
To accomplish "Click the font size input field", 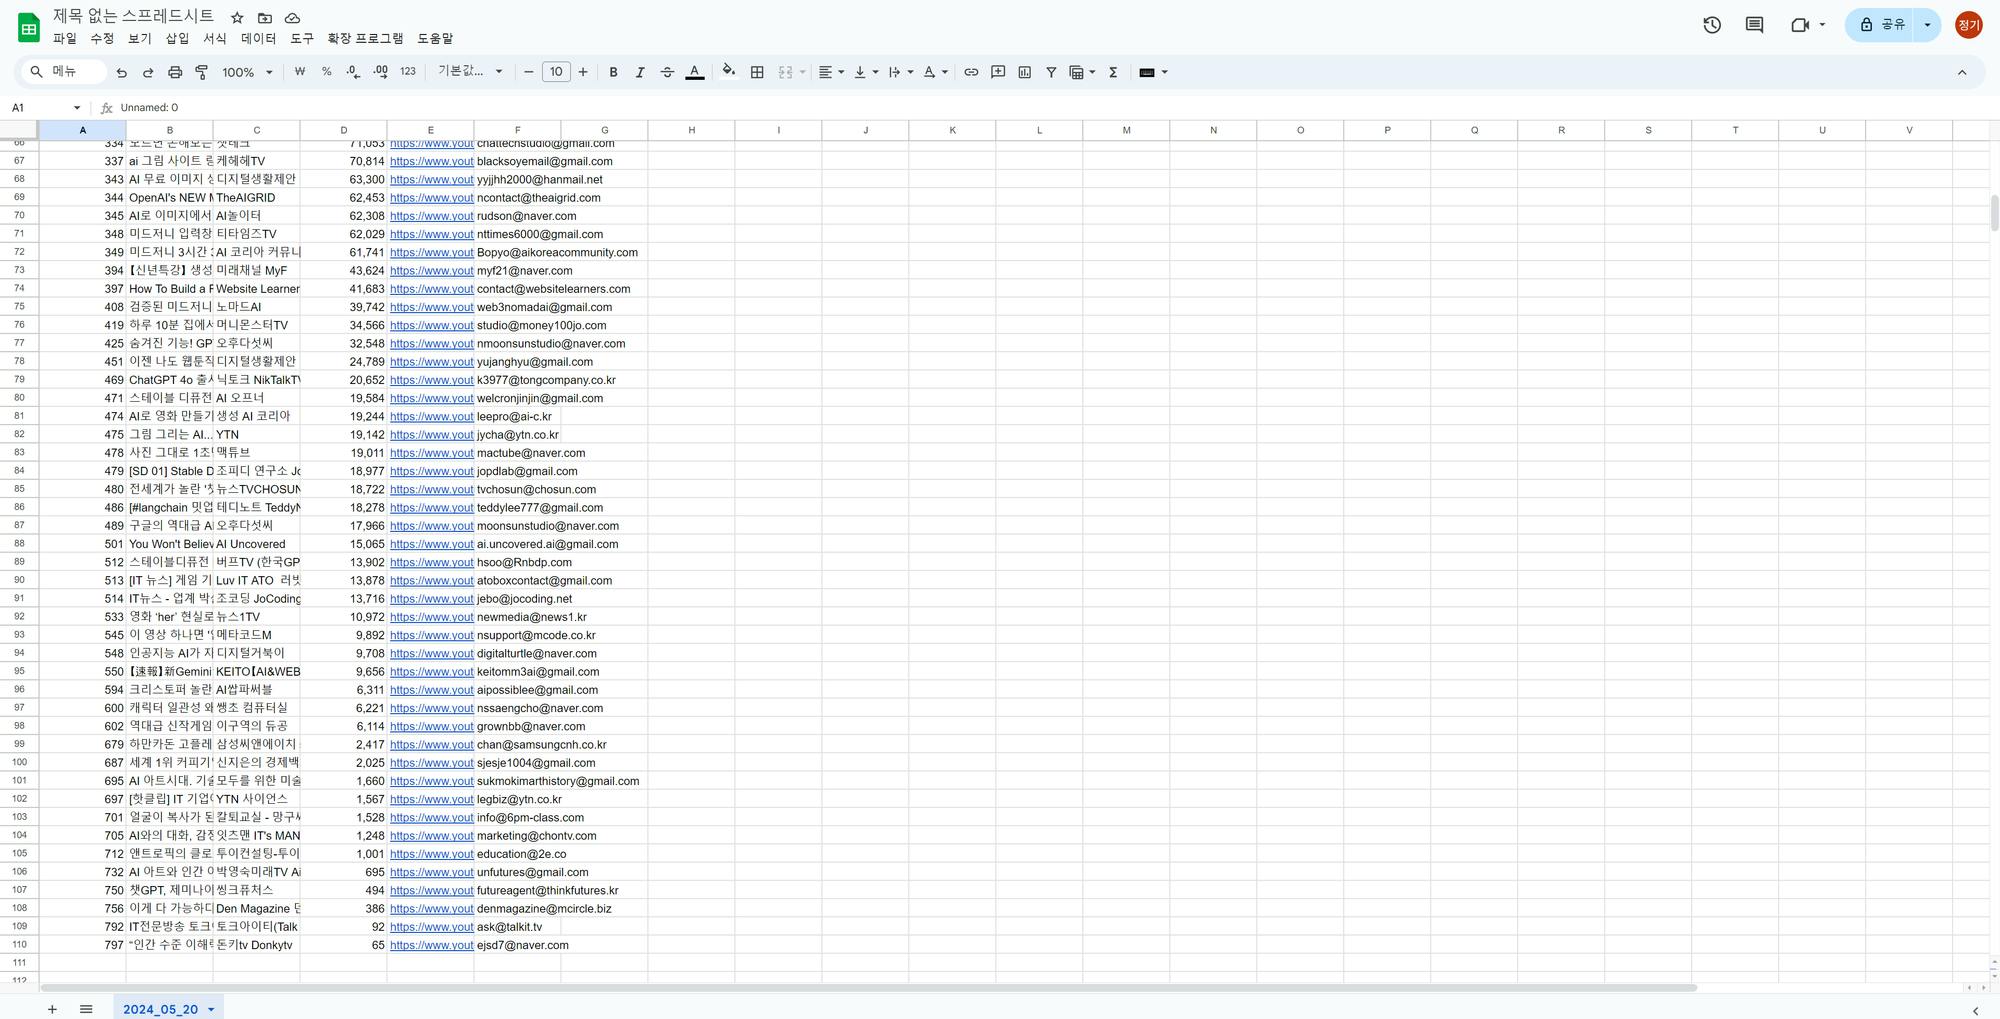I will (x=556, y=72).
